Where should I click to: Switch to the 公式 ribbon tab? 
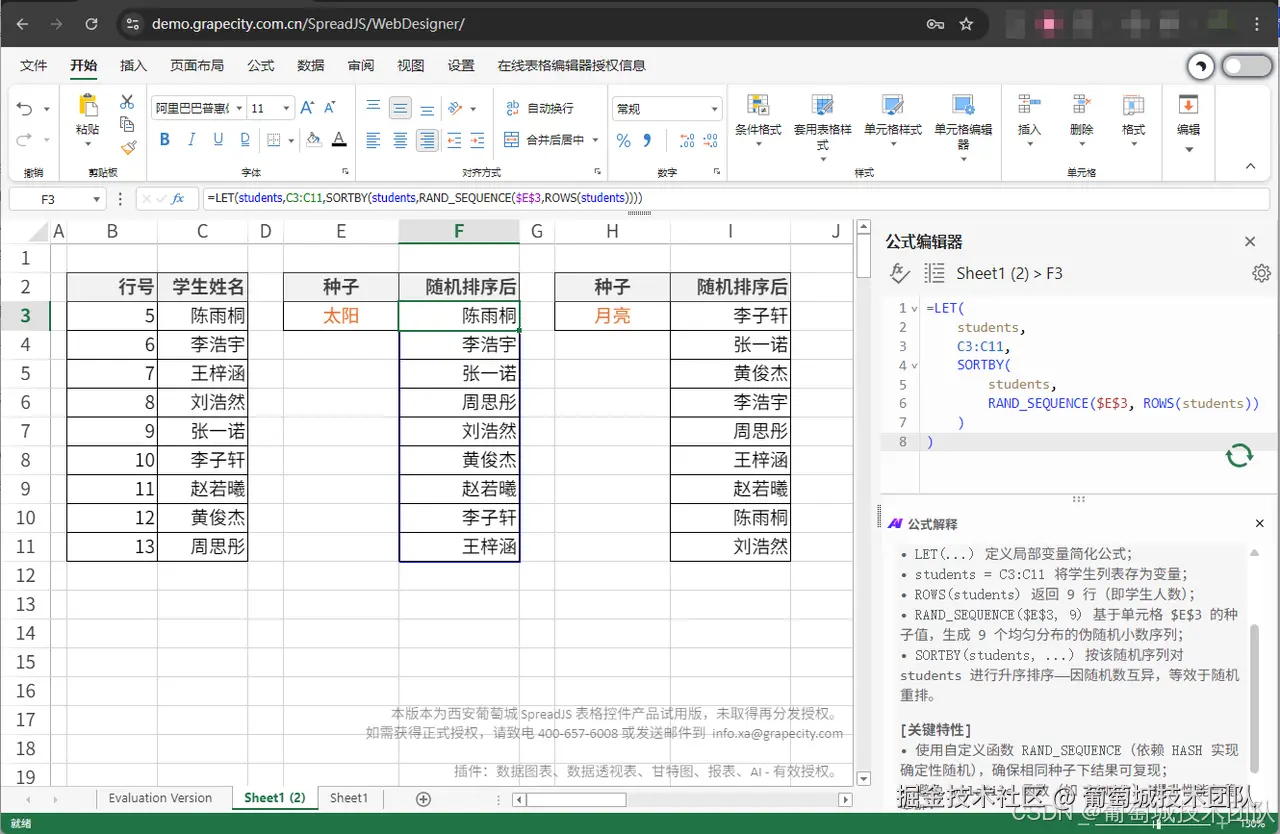[x=261, y=66]
